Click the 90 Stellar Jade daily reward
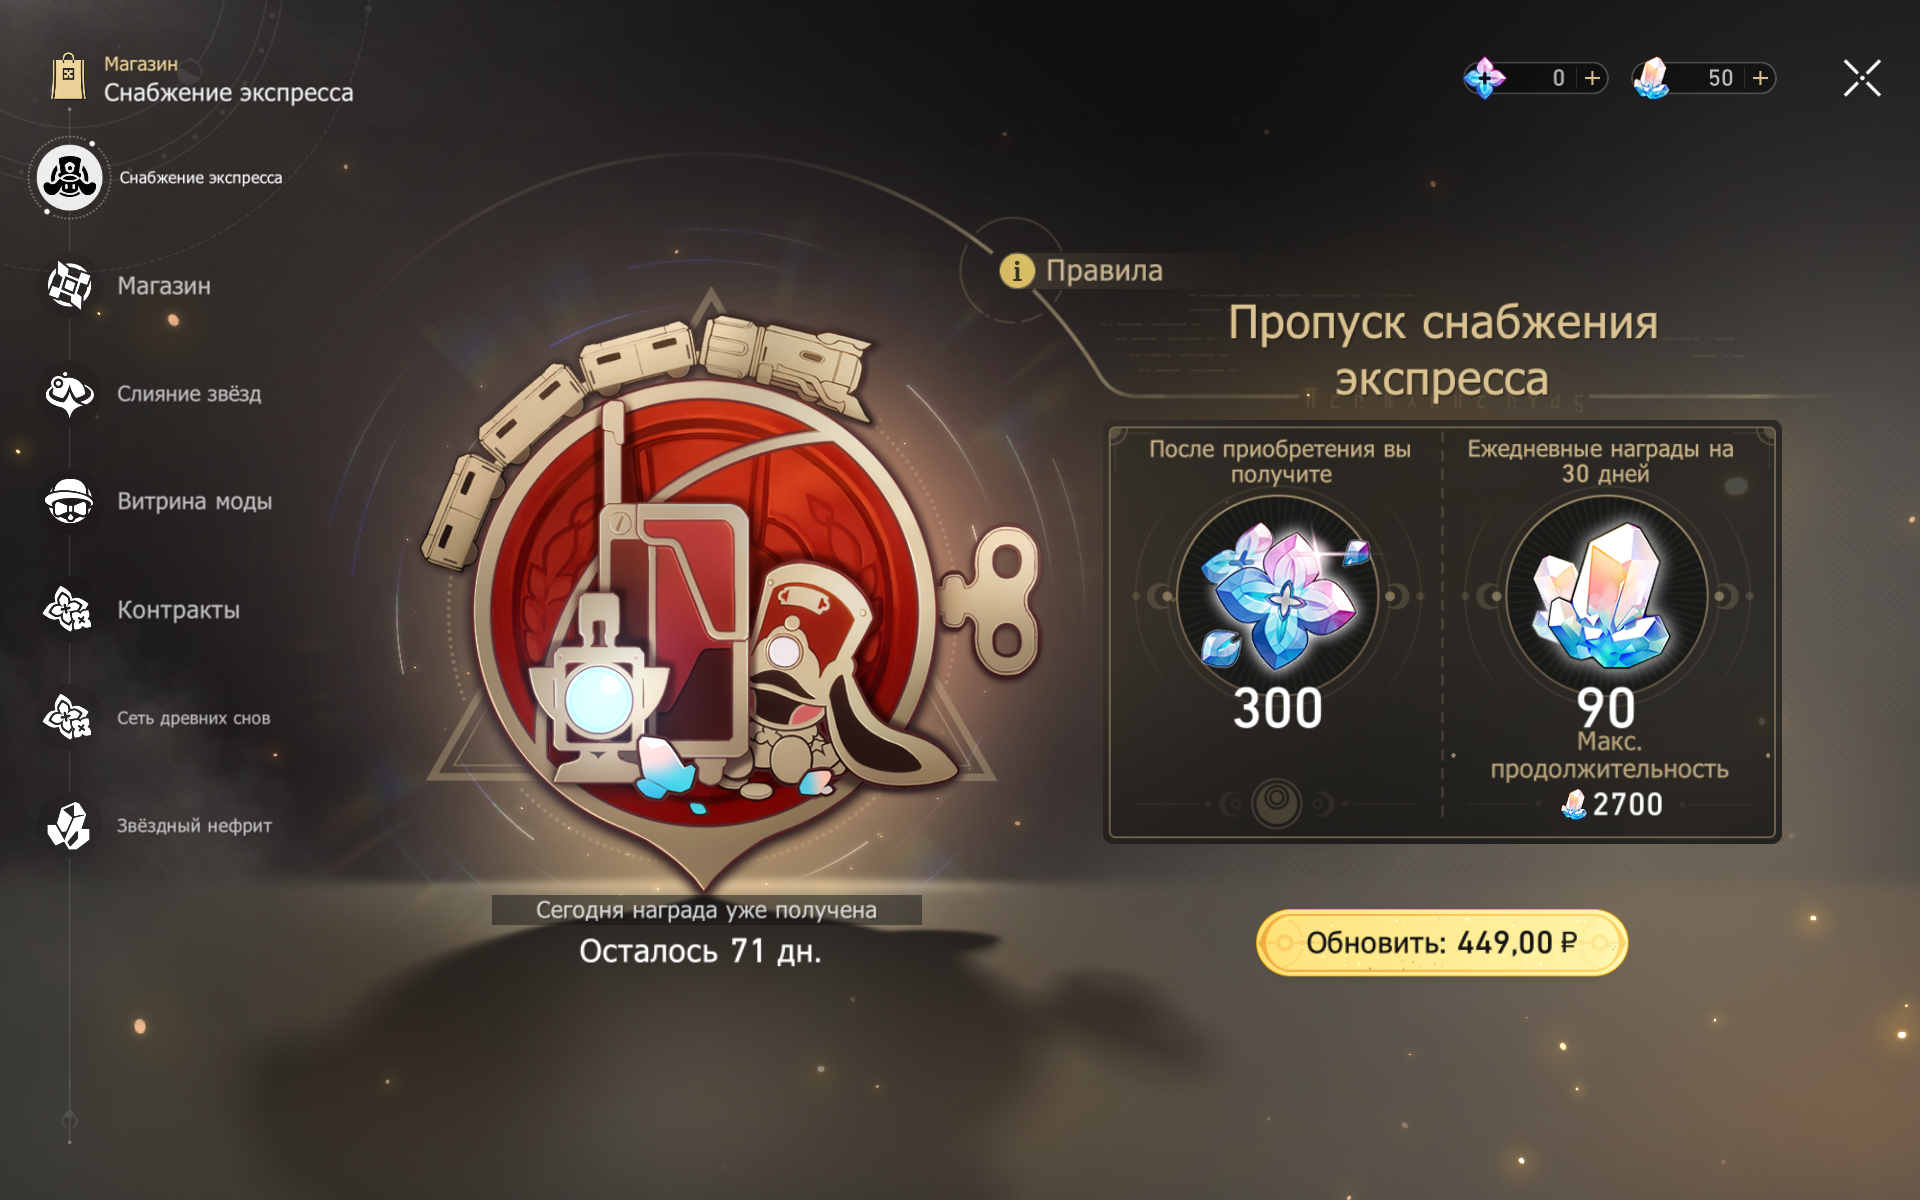The width and height of the screenshot is (1920, 1200). [1606, 596]
